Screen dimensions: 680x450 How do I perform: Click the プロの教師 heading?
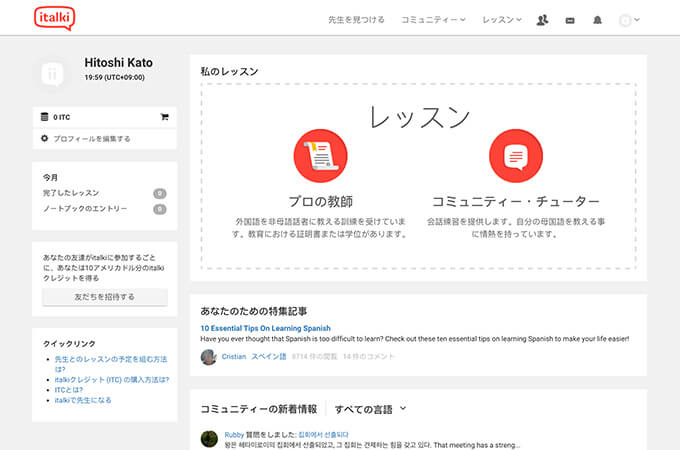tap(321, 202)
